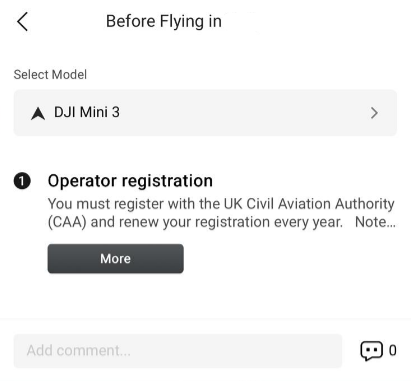Screen dimensions: 411x381
Task: Tap the divider area above the comment bar
Action: tap(205, 319)
